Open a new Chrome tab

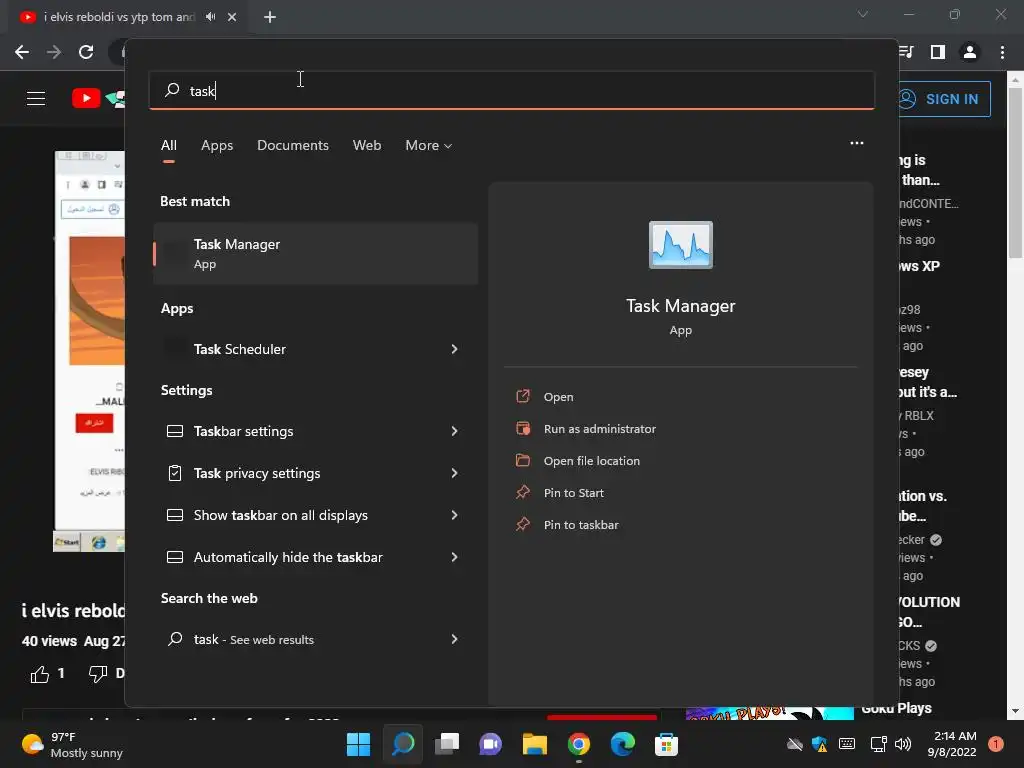(x=270, y=17)
